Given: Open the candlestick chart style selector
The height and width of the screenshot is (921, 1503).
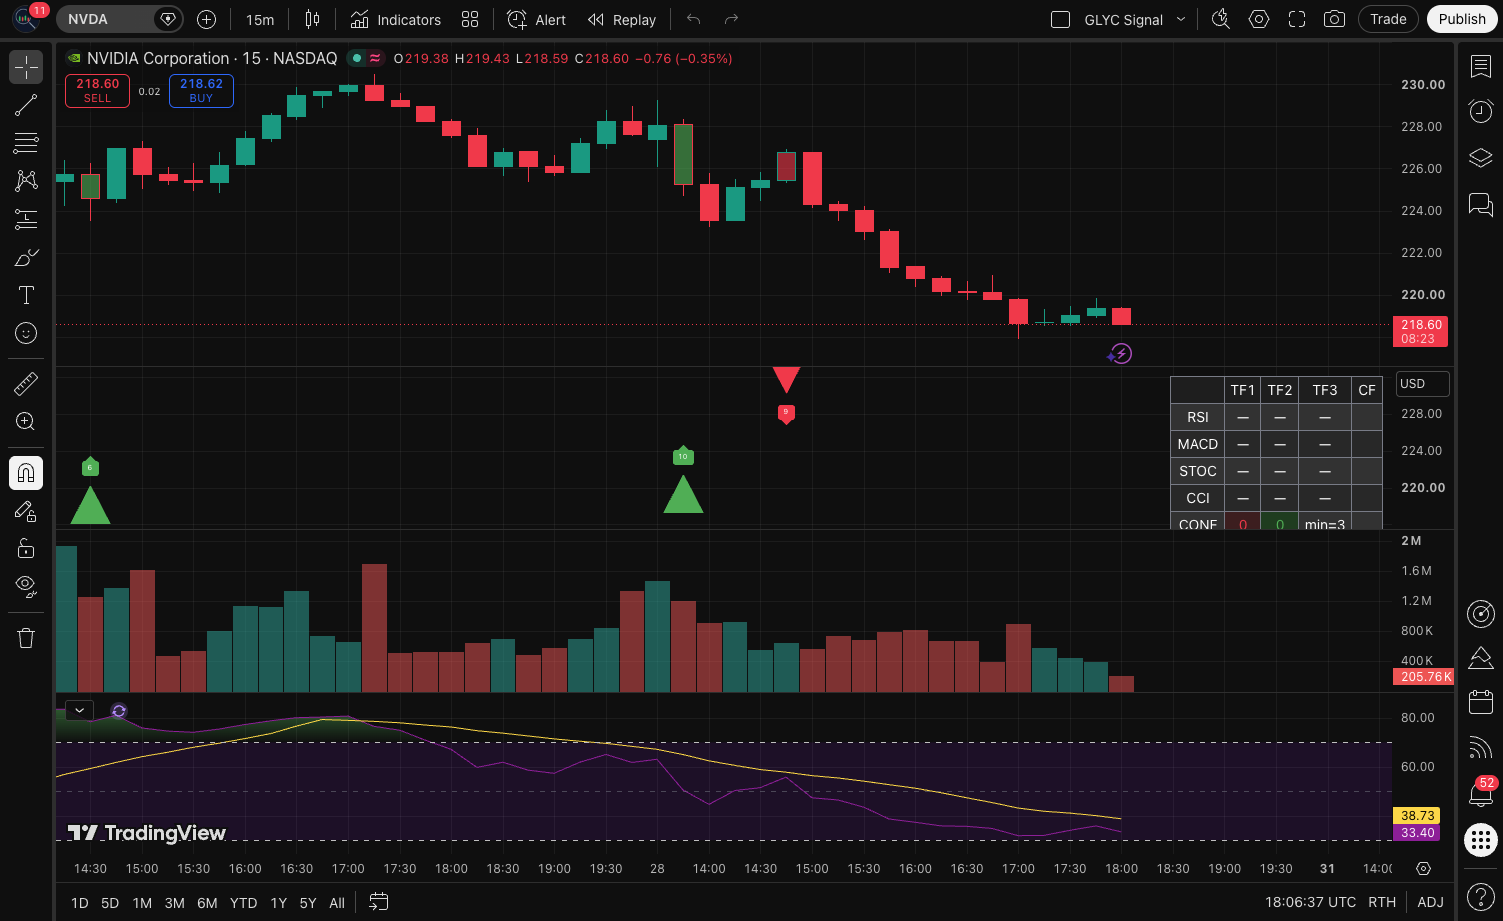Looking at the screenshot, I should 312,19.
